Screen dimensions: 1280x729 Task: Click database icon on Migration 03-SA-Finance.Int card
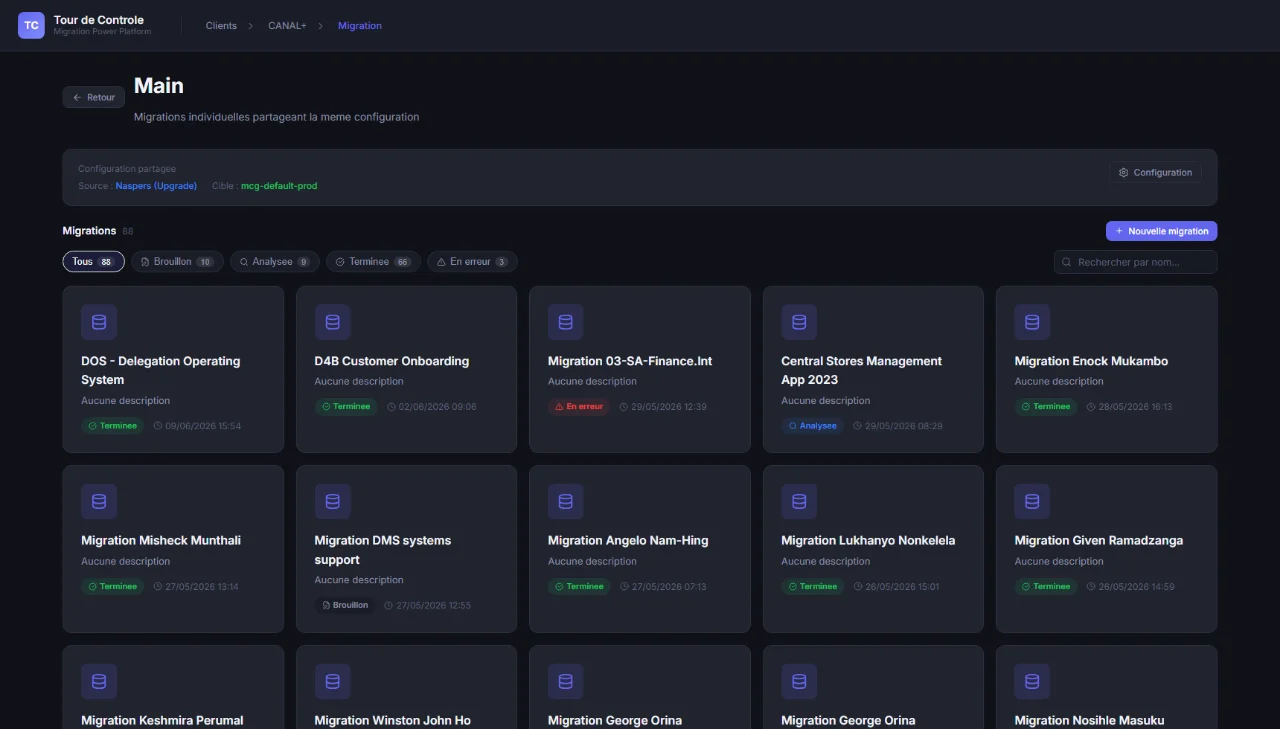565,322
